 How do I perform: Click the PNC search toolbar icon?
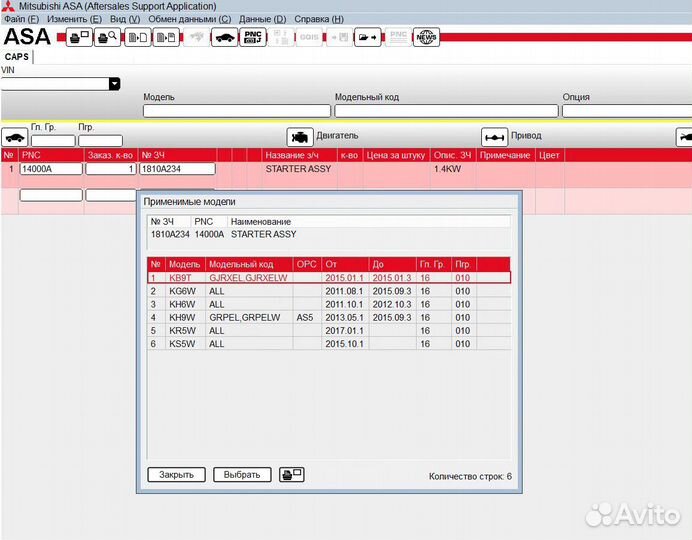click(254, 38)
